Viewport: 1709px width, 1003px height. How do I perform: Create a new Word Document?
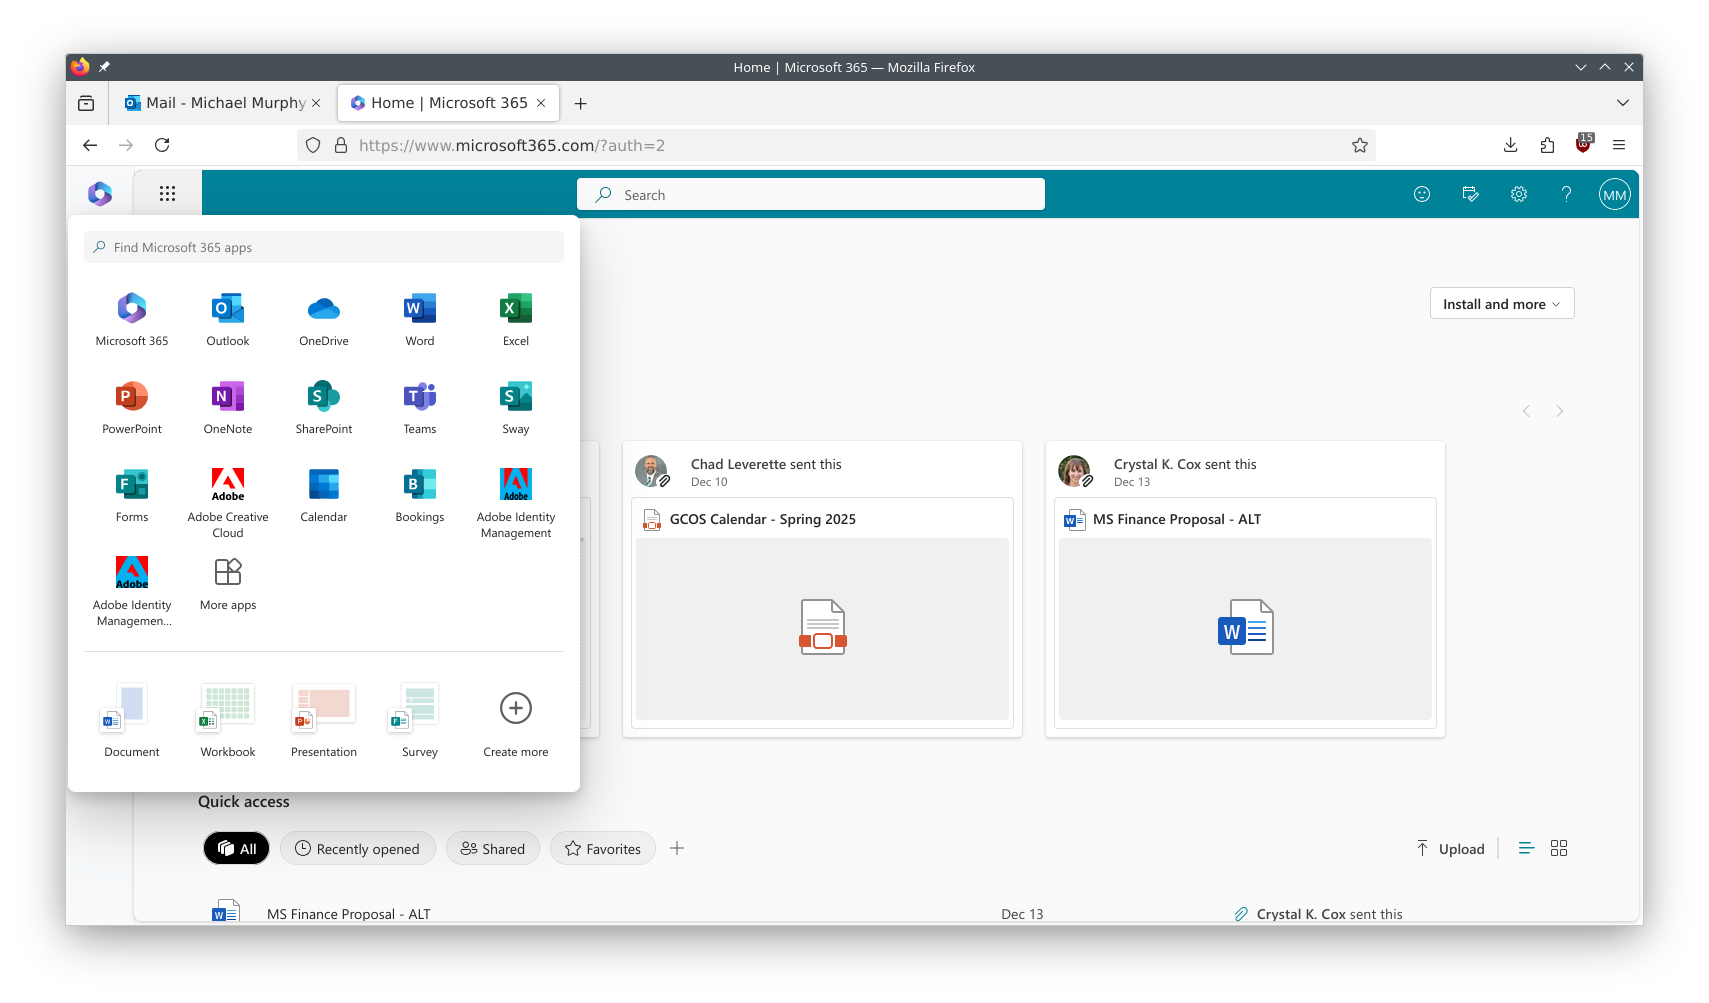(132, 720)
